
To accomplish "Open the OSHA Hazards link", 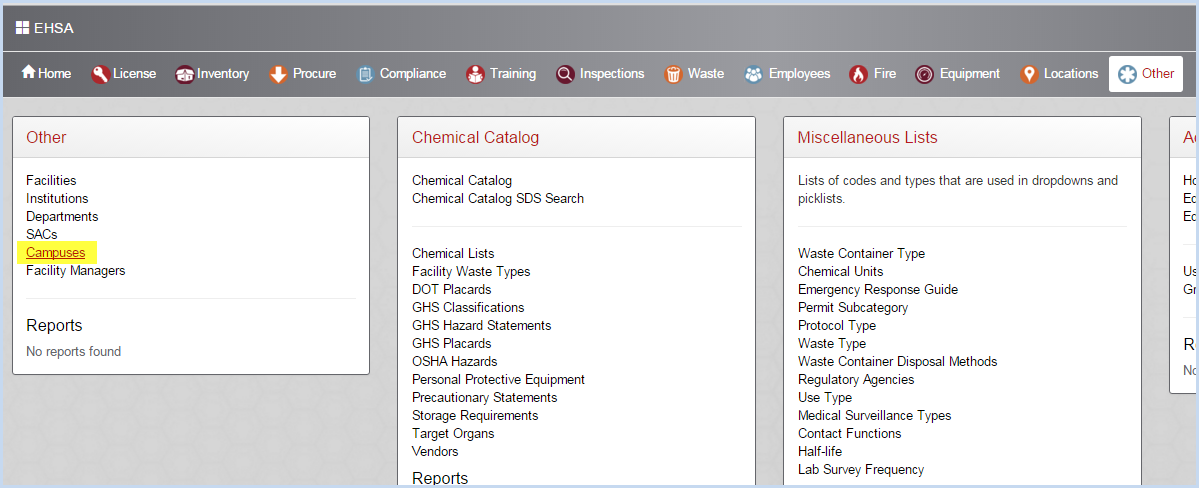I will coord(454,361).
